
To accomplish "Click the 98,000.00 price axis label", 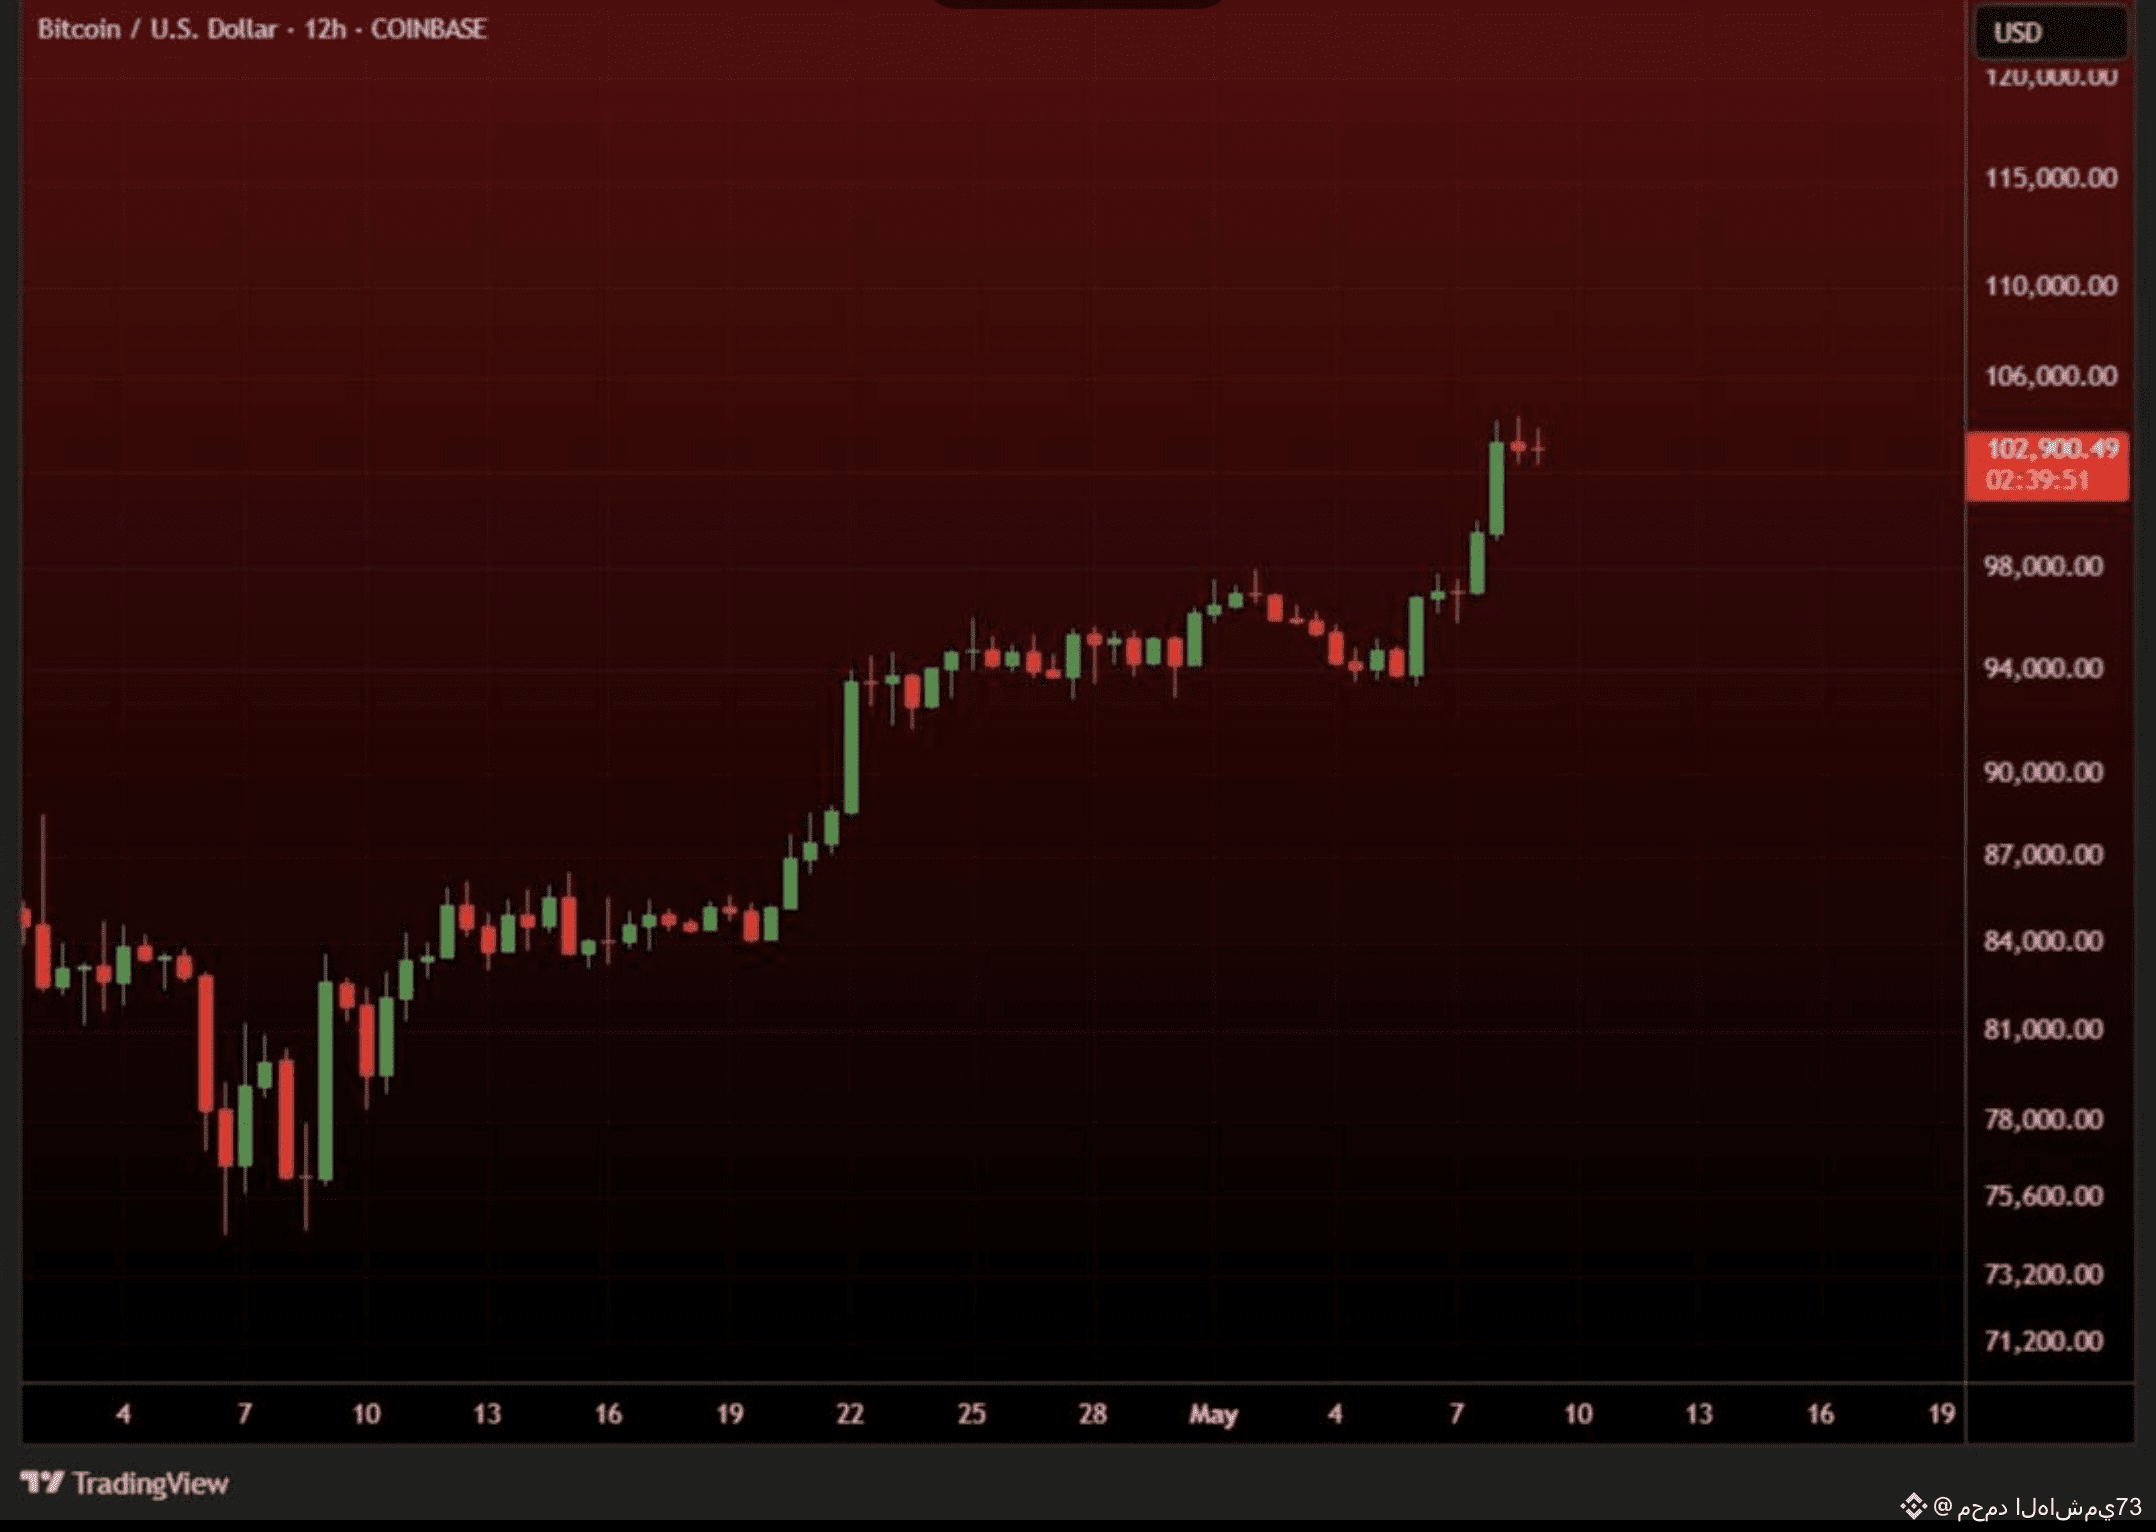I will (x=2043, y=567).
